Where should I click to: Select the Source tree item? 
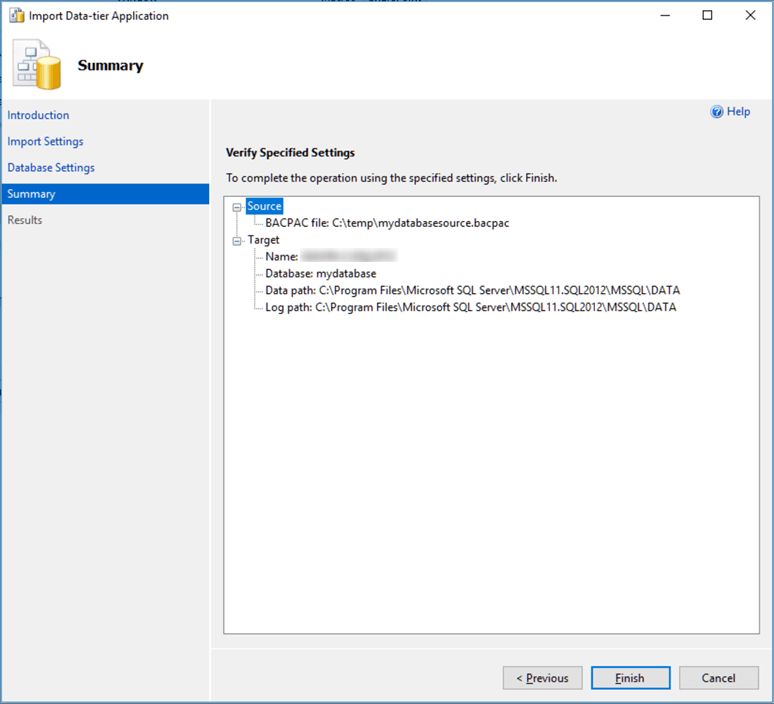point(264,206)
